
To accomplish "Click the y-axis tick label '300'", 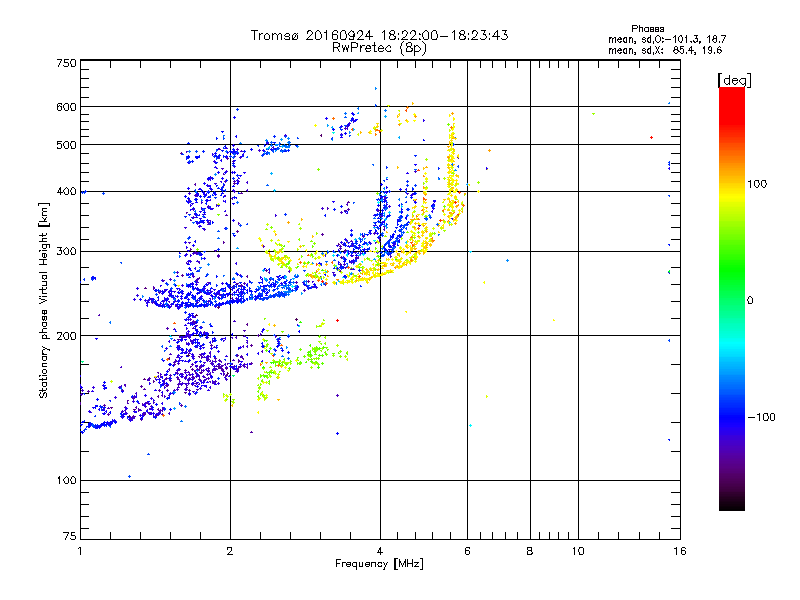I will tap(66, 251).
